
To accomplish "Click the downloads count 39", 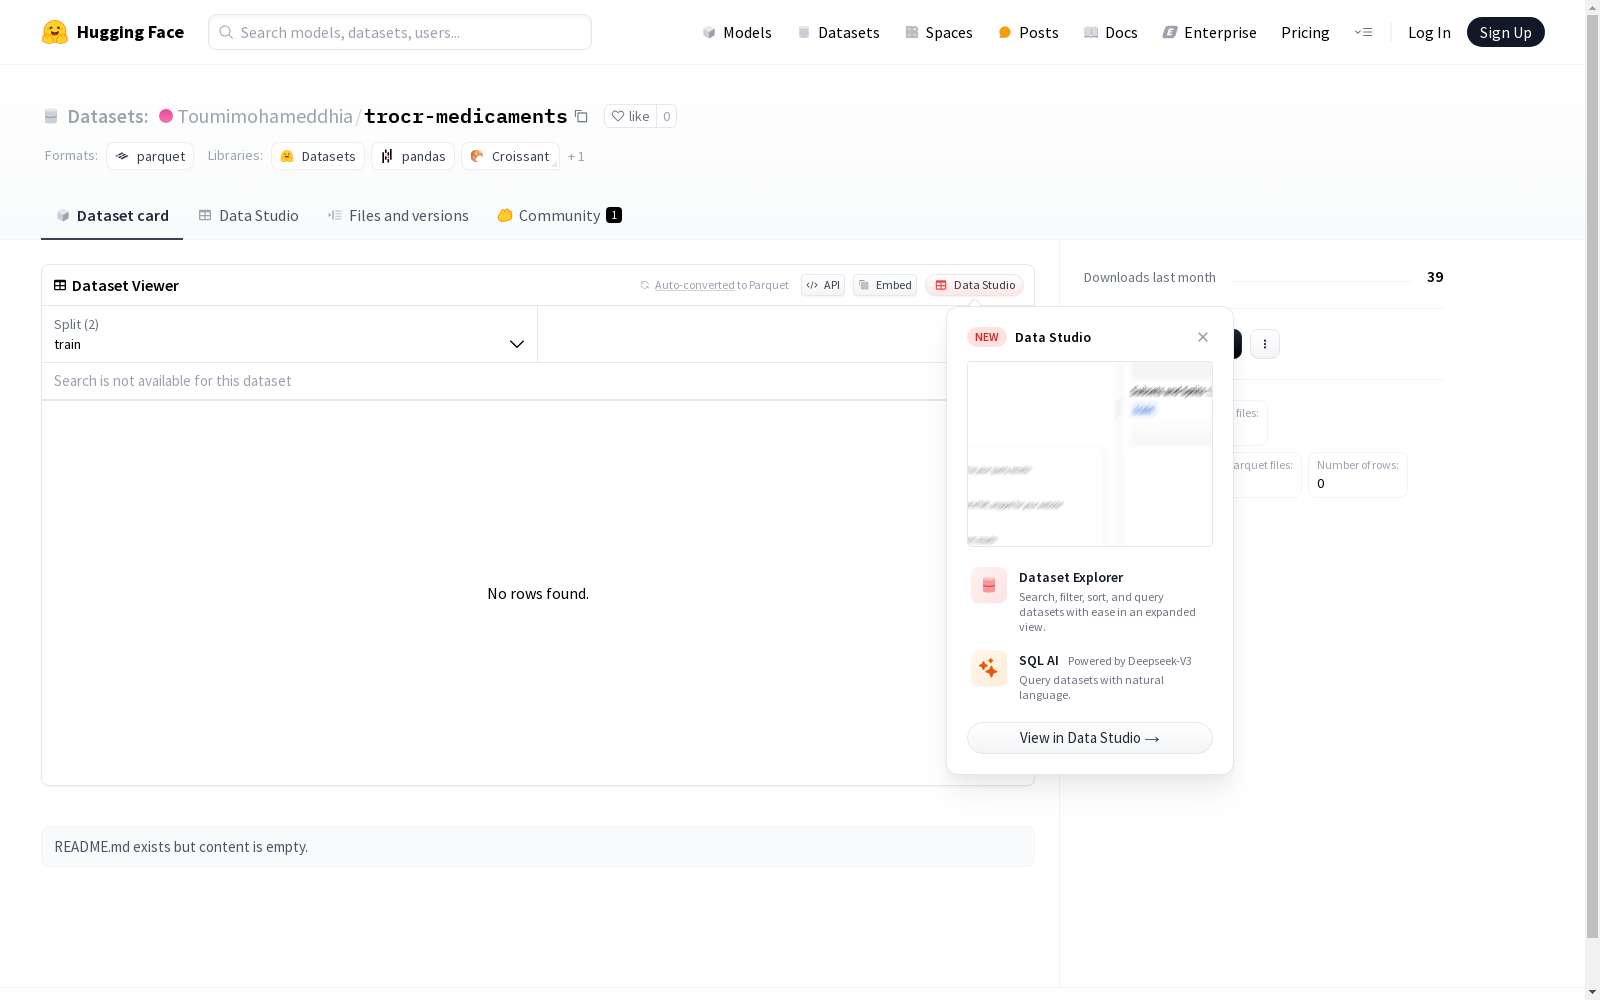I will click(1435, 277).
